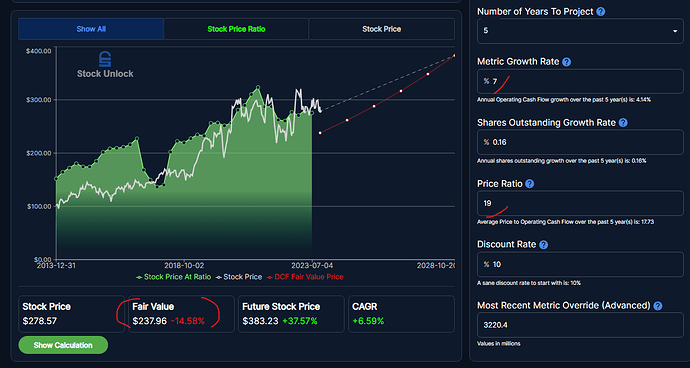Focus the Discount Rate input field
Screen dimensions: 690x368
tap(580, 264)
